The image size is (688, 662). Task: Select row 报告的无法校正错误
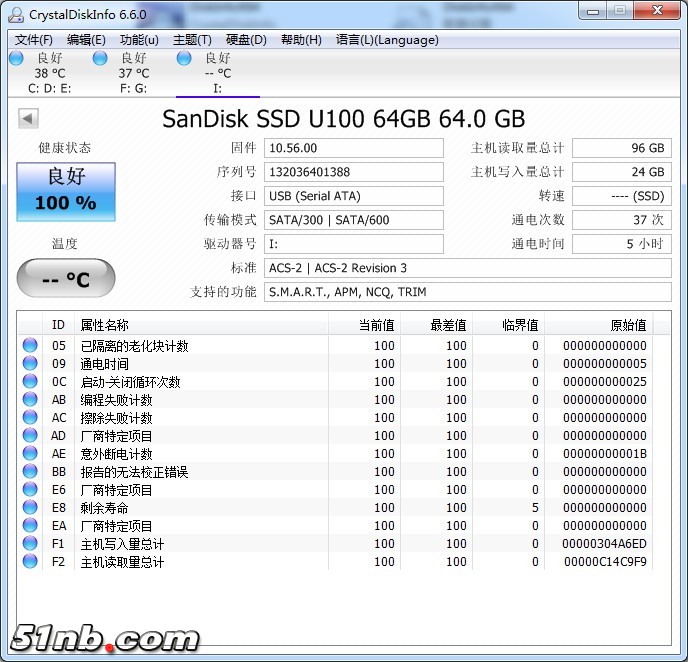point(336,471)
